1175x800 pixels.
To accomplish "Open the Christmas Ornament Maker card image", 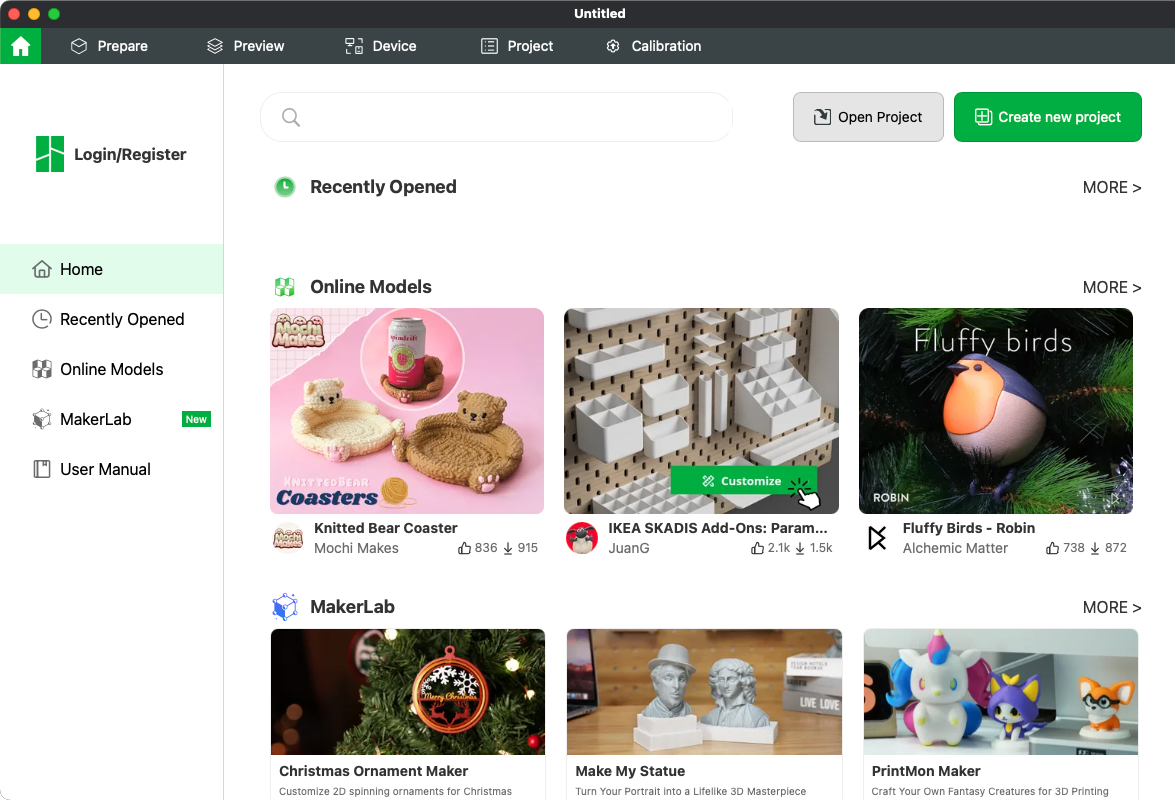I will tap(408, 691).
